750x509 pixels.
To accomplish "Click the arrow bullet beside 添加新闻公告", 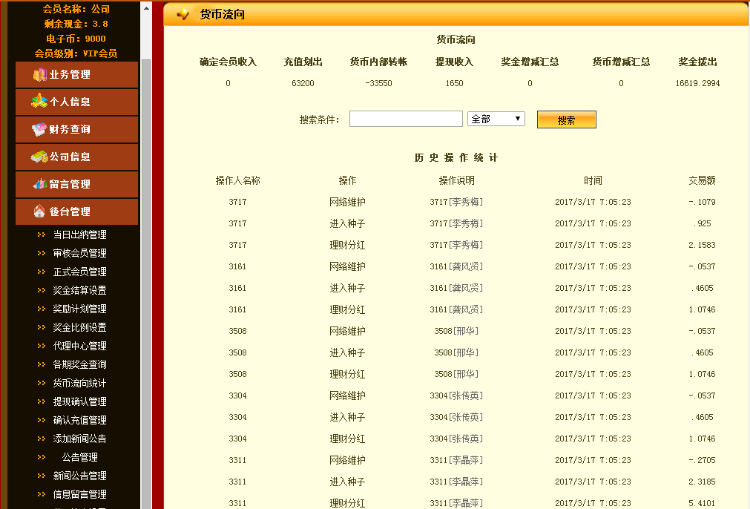I will point(42,439).
